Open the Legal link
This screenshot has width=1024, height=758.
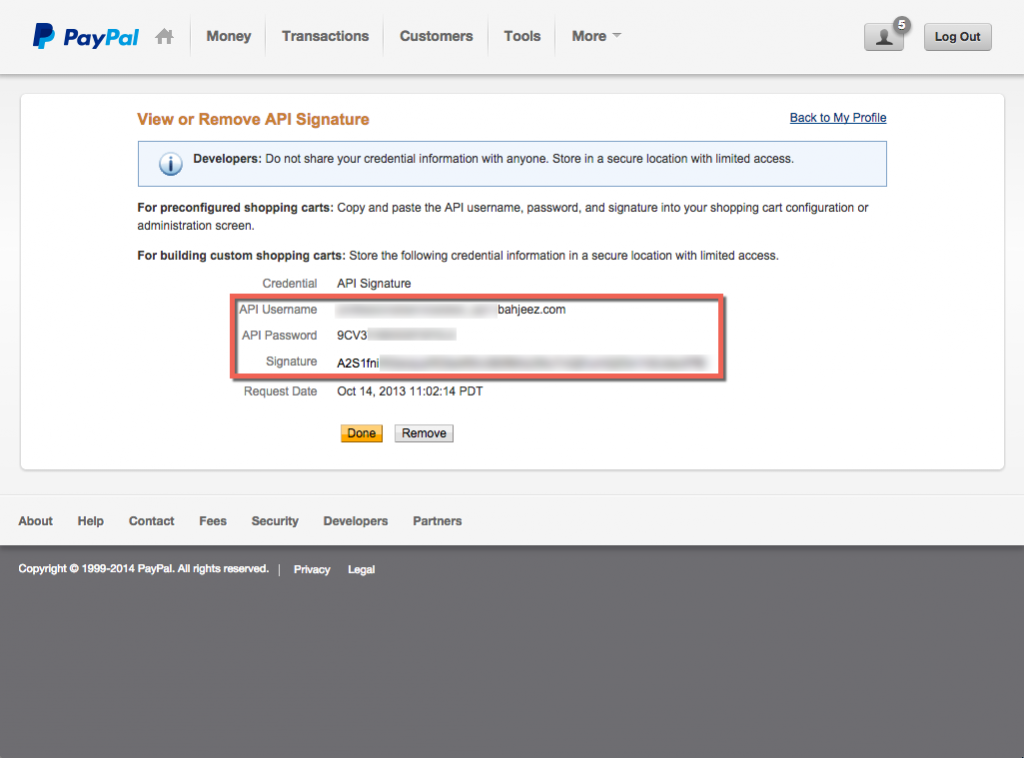pos(361,569)
